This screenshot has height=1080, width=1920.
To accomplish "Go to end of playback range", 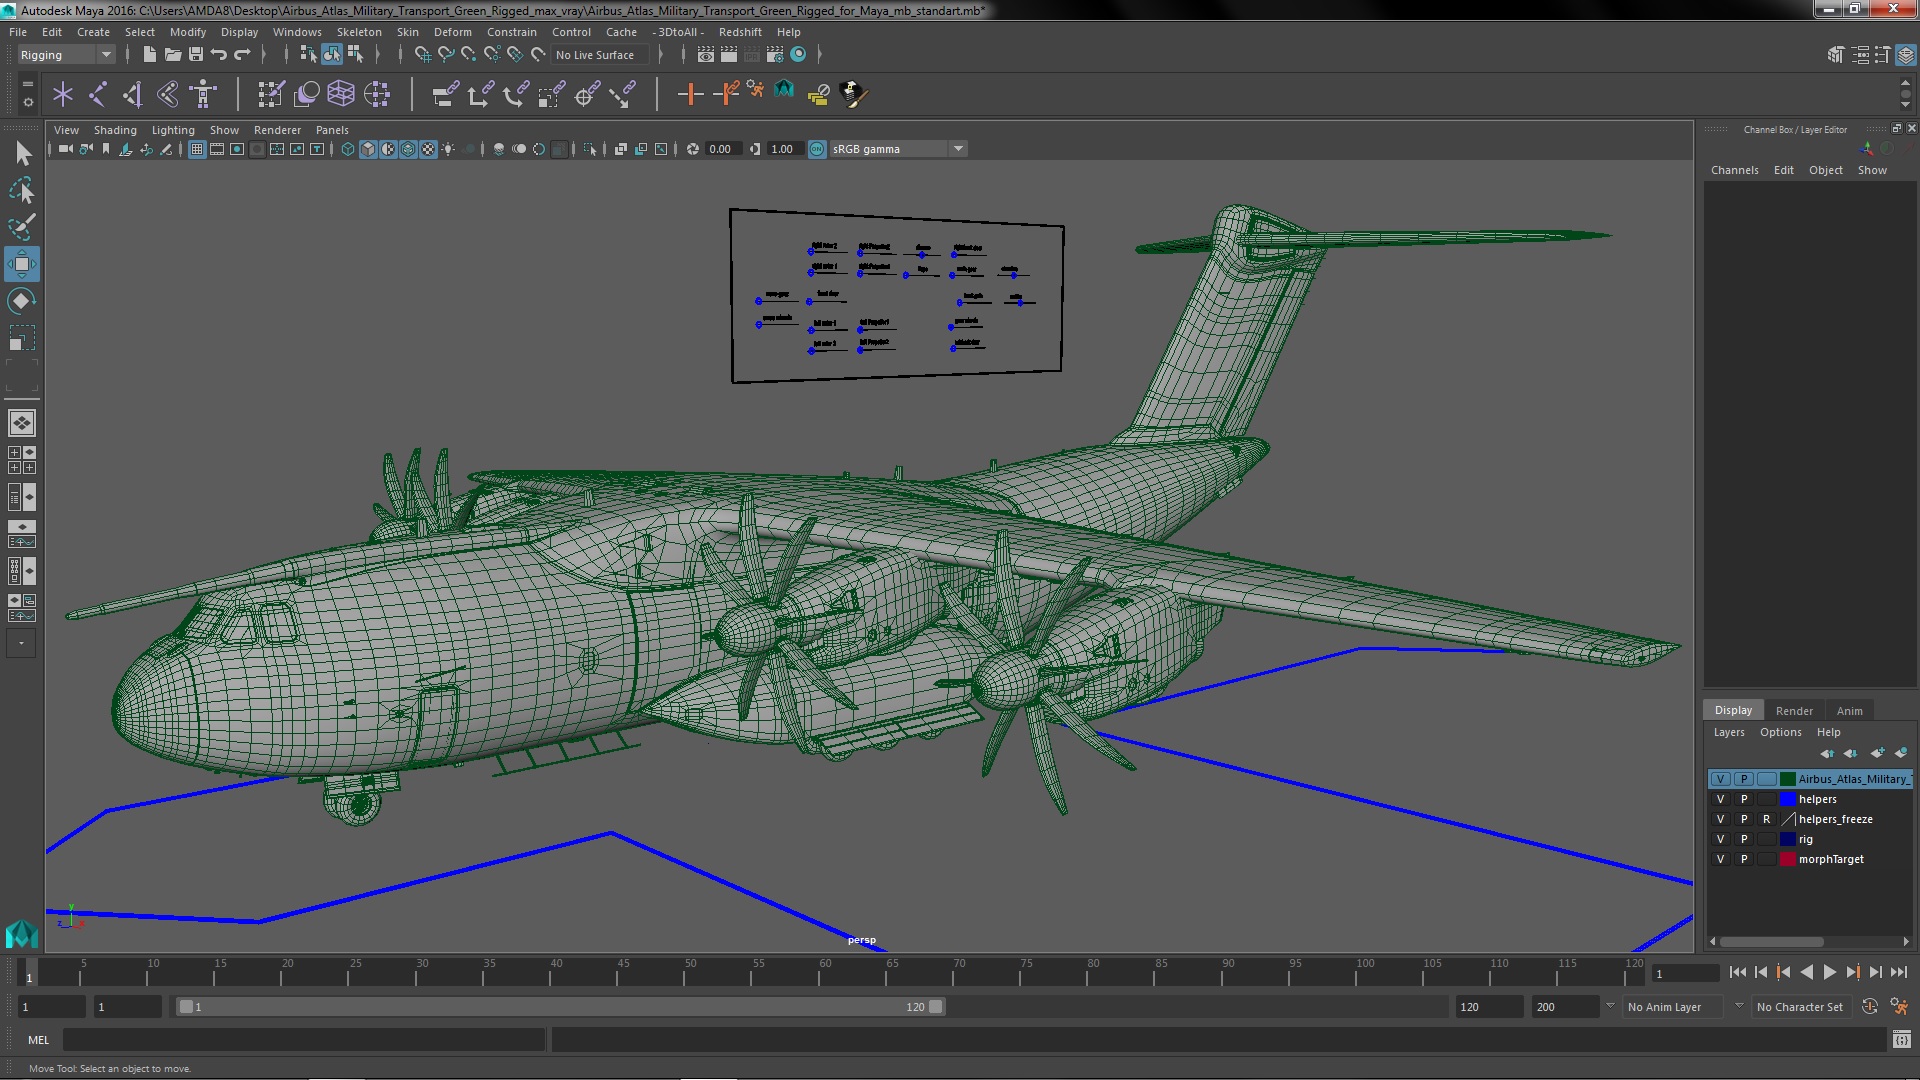I will (1898, 972).
